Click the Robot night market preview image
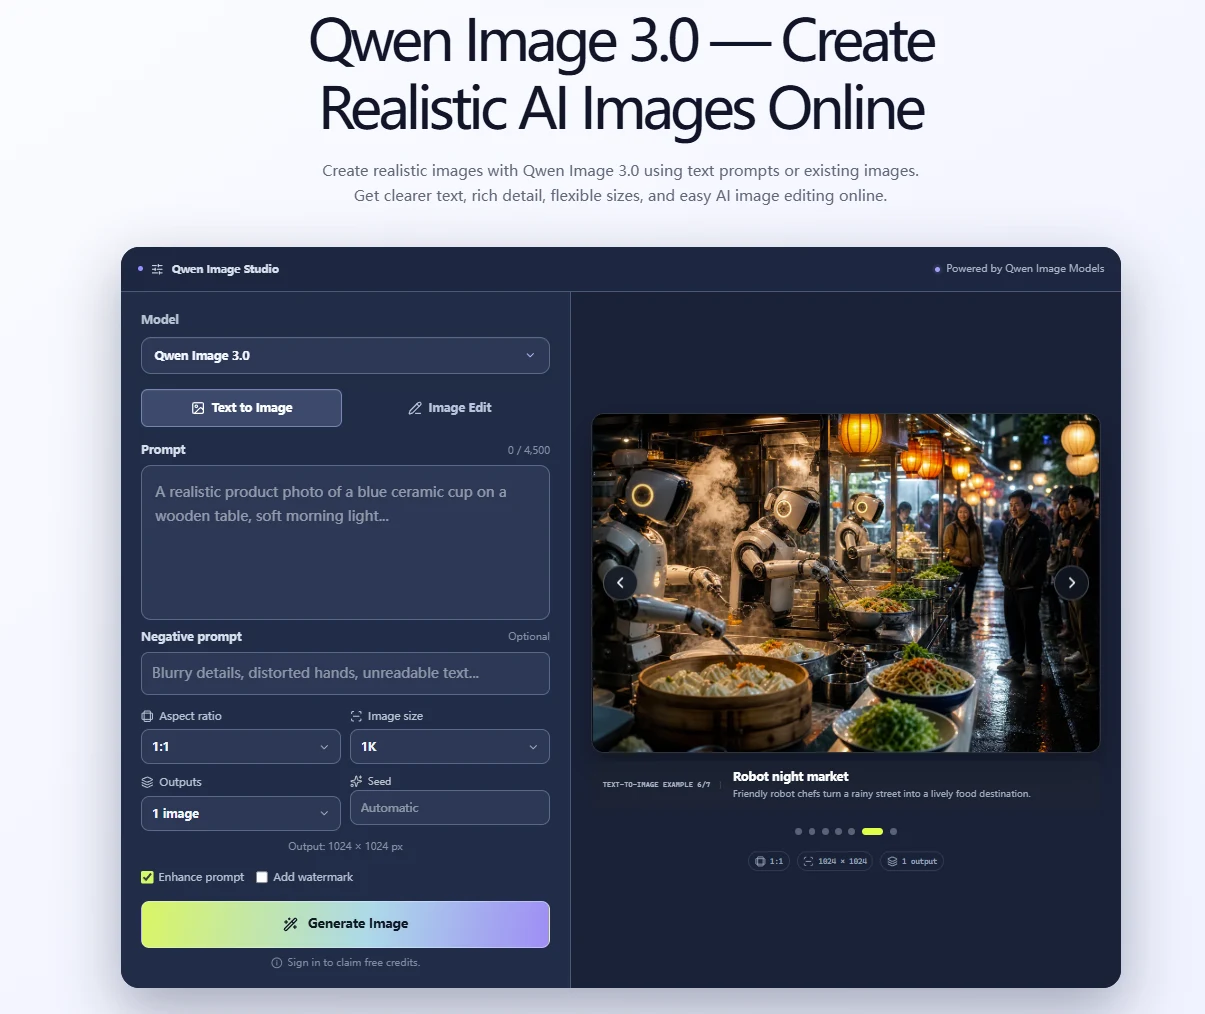The image size is (1205, 1014). (x=846, y=583)
